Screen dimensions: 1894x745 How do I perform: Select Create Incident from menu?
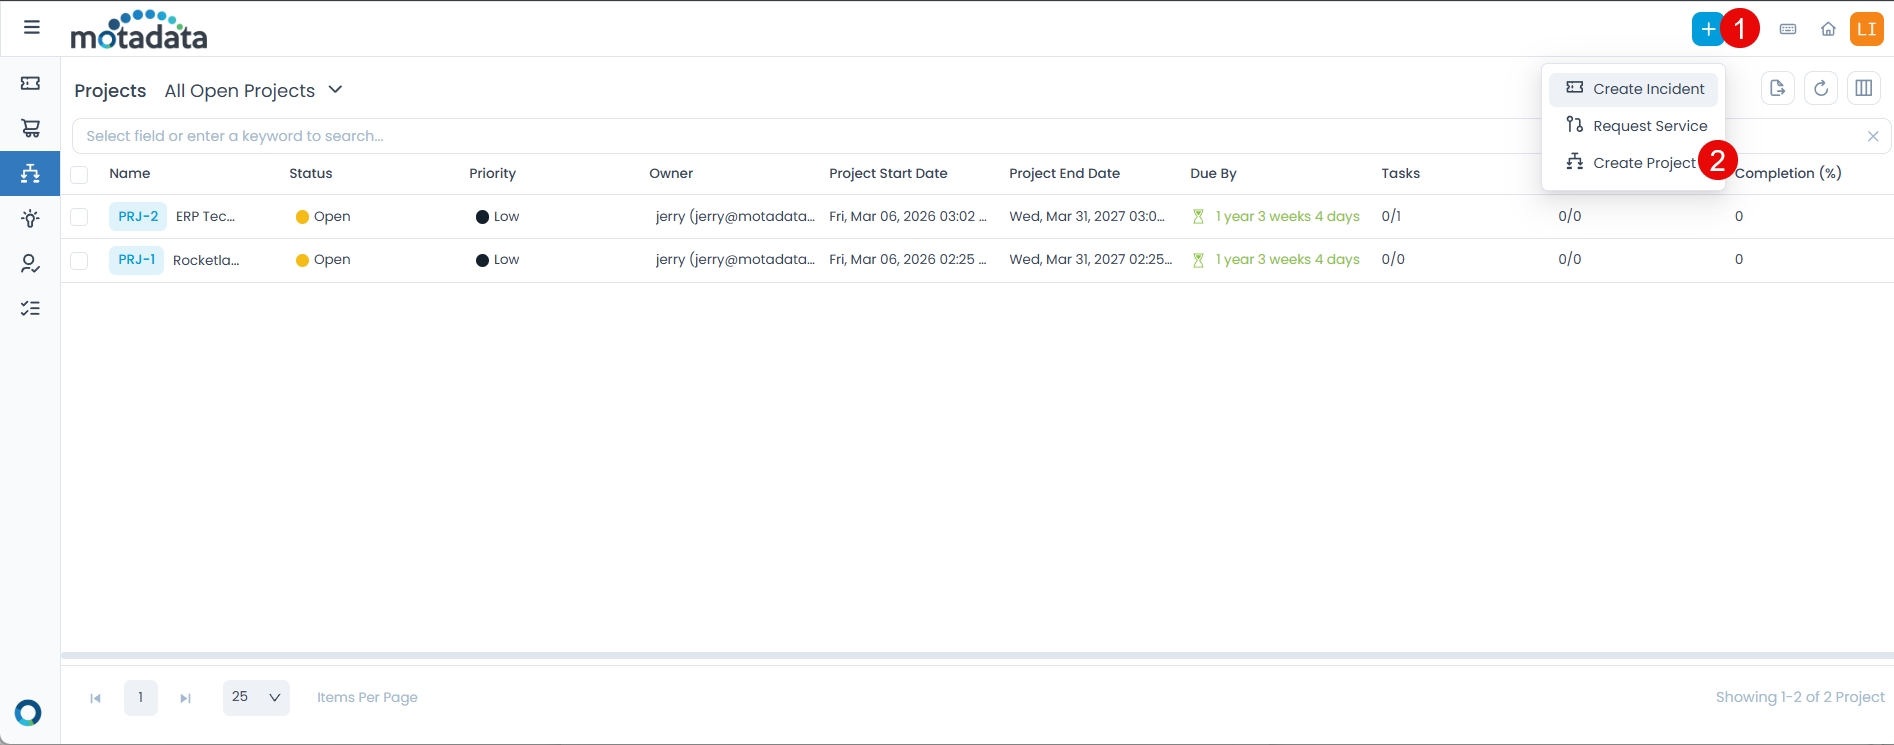pyautogui.click(x=1648, y=89)
